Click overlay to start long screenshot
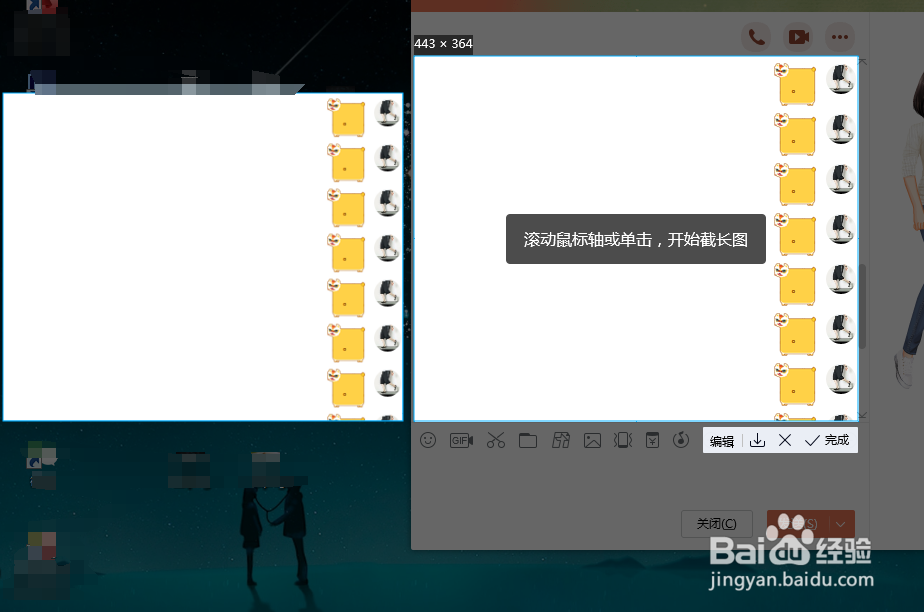The image size is (924, 612). pyautogui.click(x=636, y=238)
